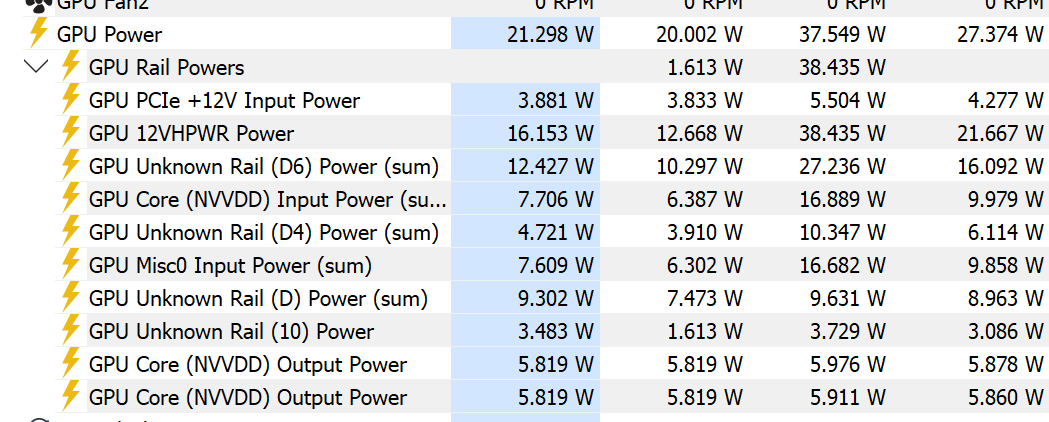The width and height of the screenshot is (1049, 422).
Task: Click the current value 21.298 W
Action: pos(551,34)
